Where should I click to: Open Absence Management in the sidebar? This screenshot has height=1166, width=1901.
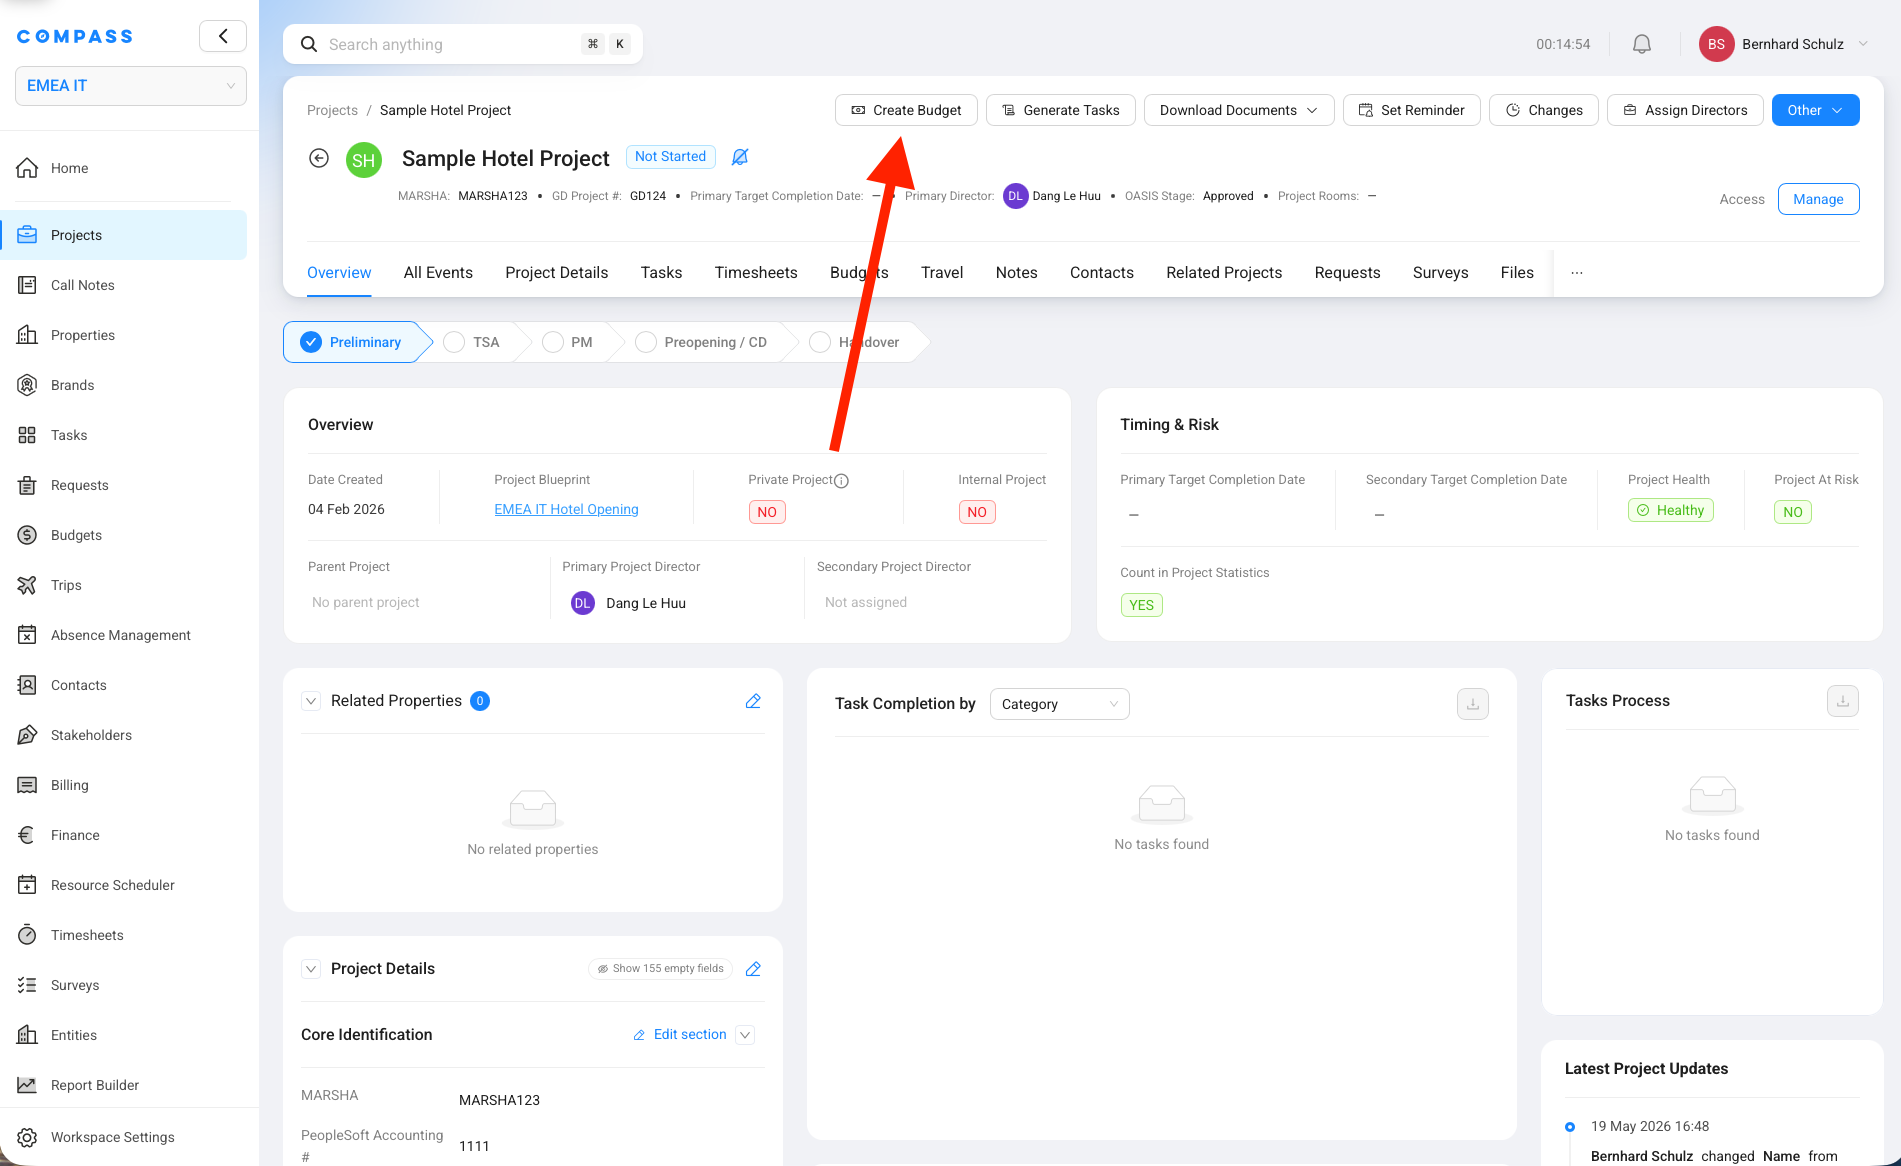tap(120, 635)
